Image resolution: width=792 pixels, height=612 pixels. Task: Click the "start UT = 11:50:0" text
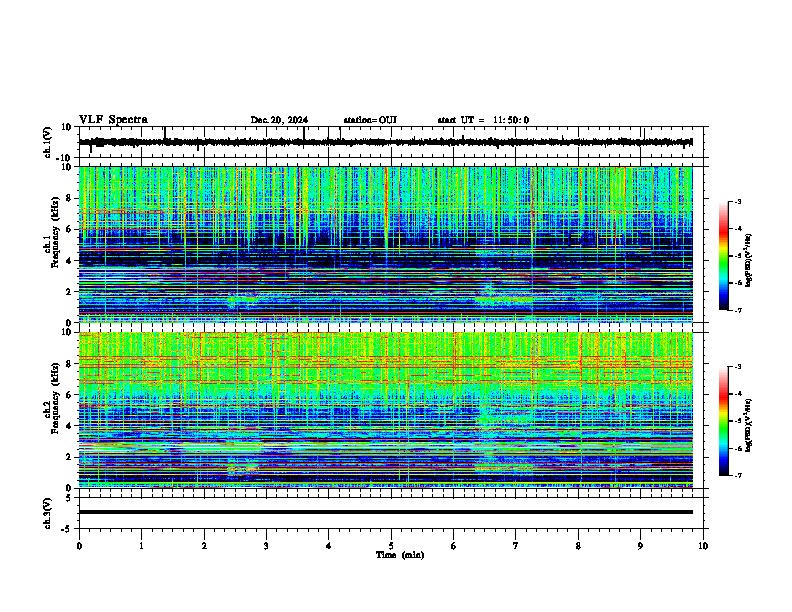point(483,120)
